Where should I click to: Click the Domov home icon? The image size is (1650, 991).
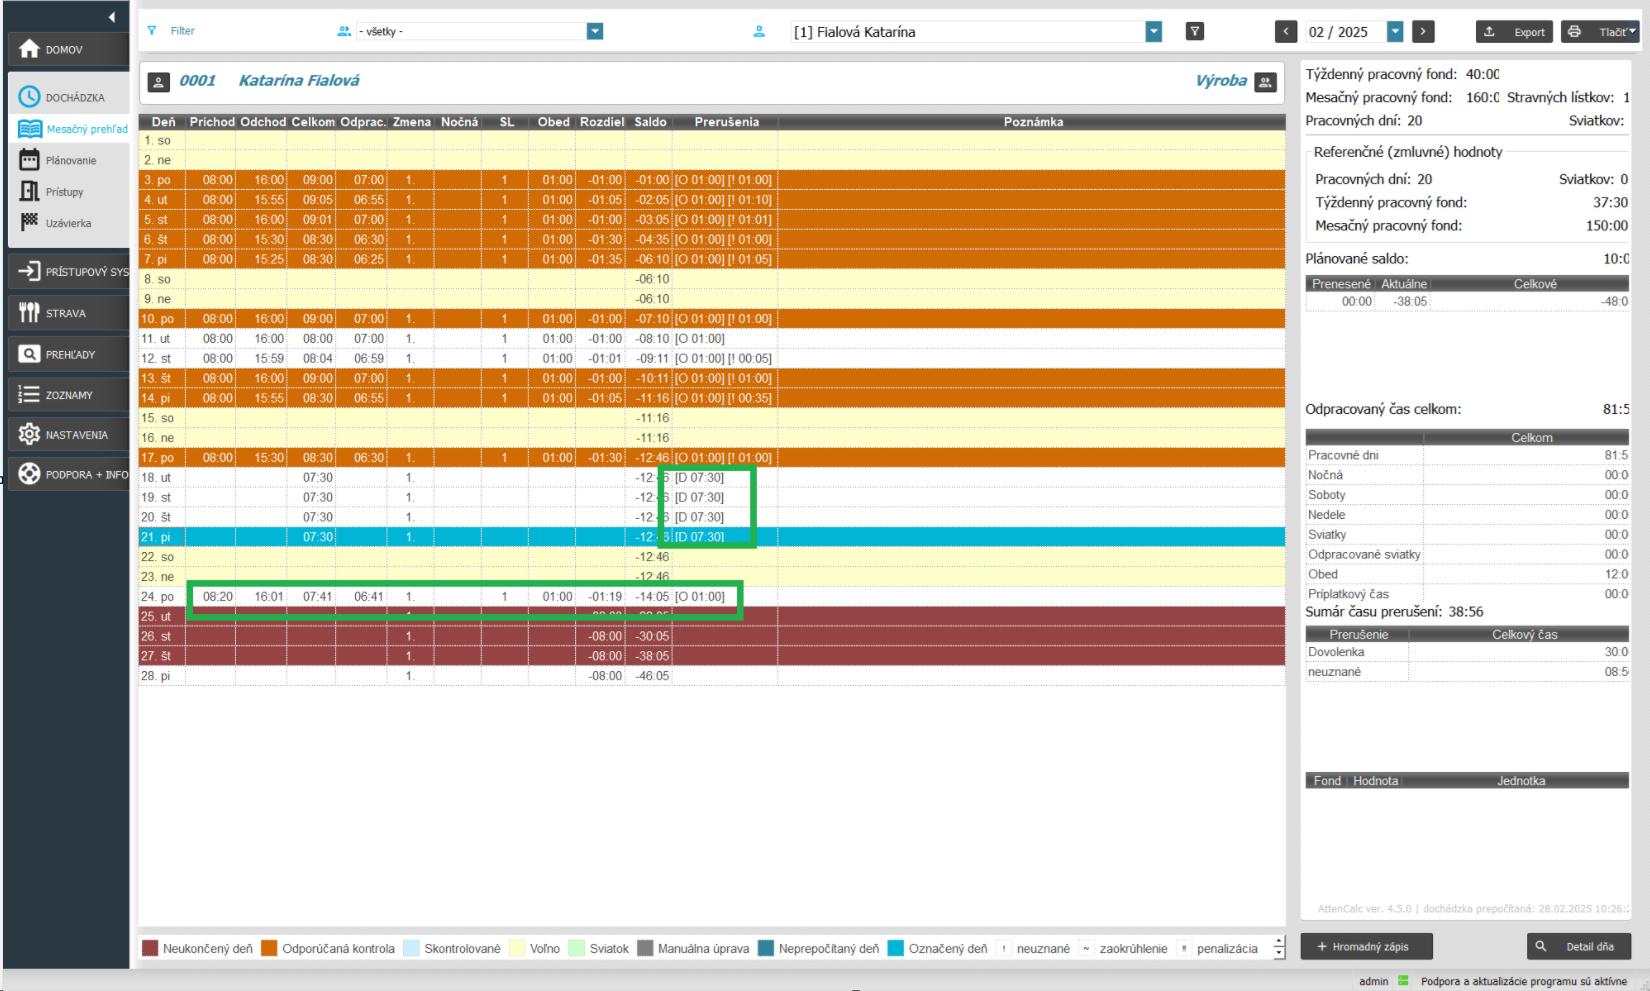pos(30,49)
